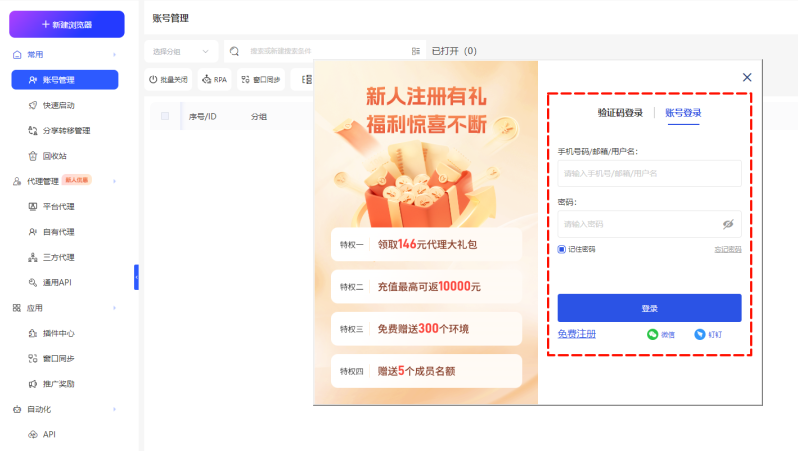This screenshot has width=798, height=451.
Task: Click the person icon beside 自有代理
Action: click(33, 232)
